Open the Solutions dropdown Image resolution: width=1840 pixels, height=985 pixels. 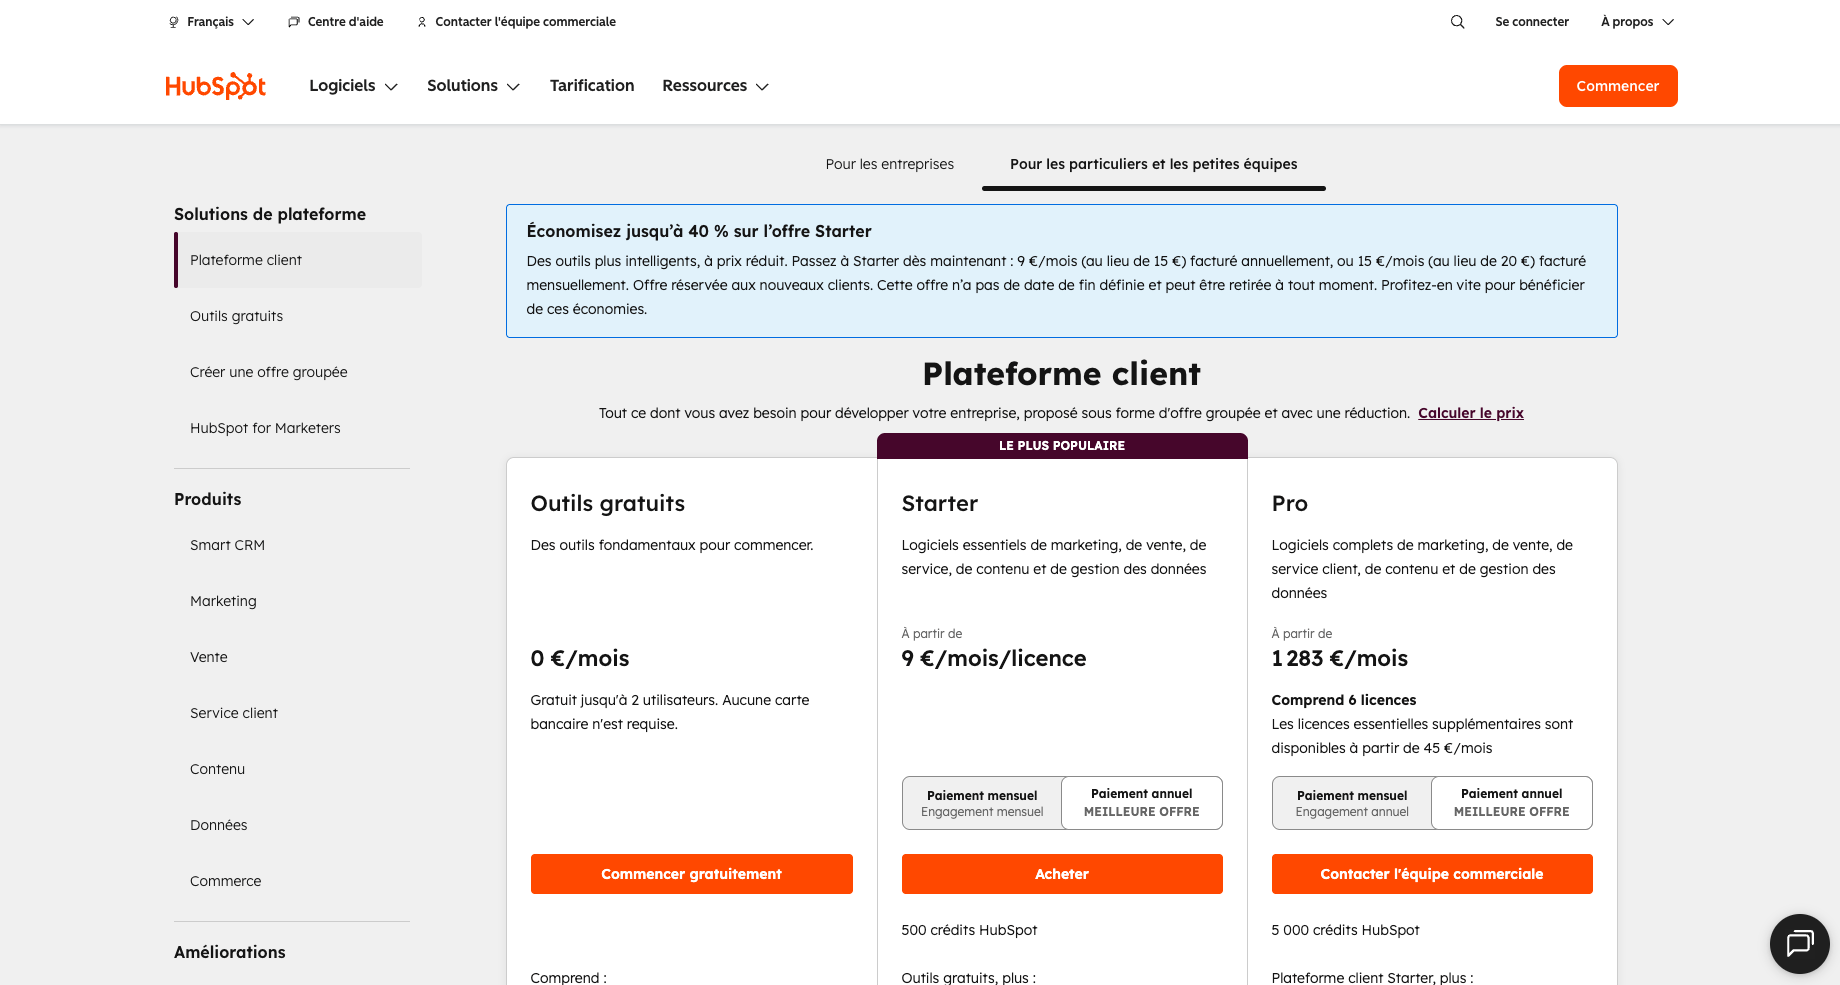472,86
